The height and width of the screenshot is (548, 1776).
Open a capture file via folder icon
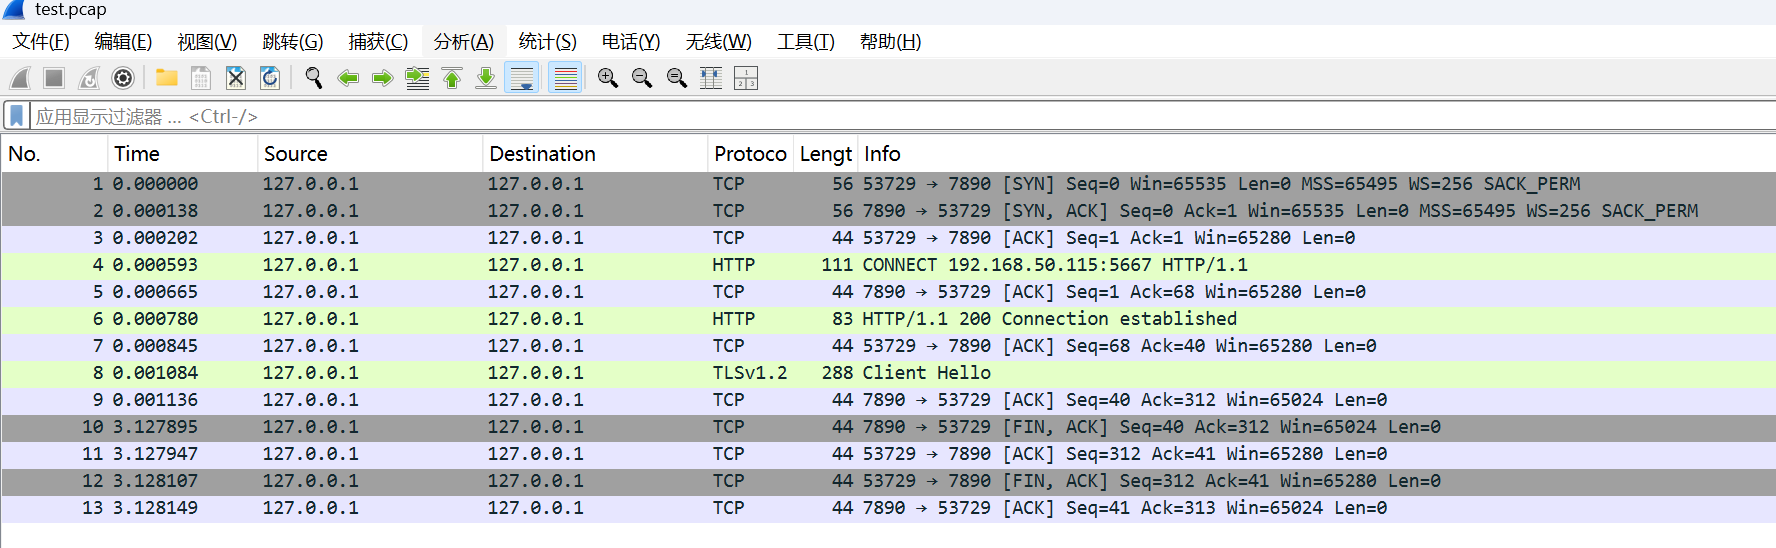click(167, 78)
